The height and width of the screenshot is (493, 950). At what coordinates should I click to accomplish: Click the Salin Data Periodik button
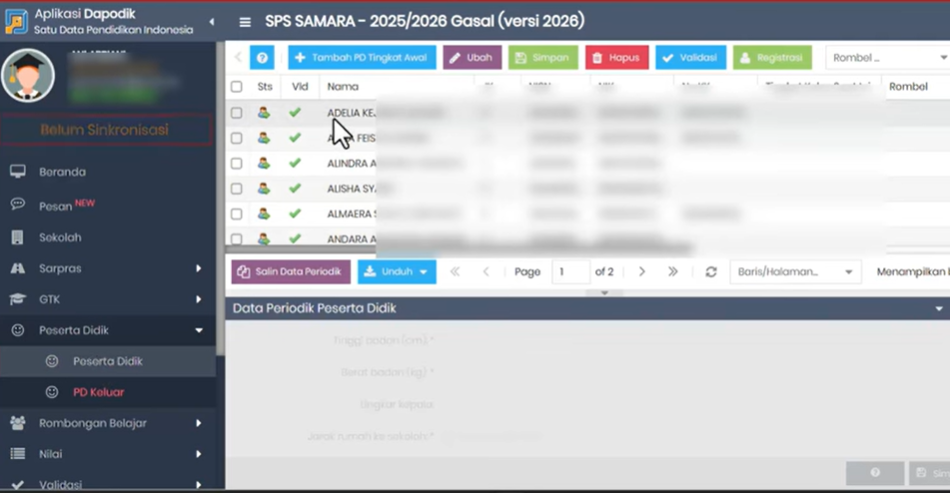pos(291,272)
